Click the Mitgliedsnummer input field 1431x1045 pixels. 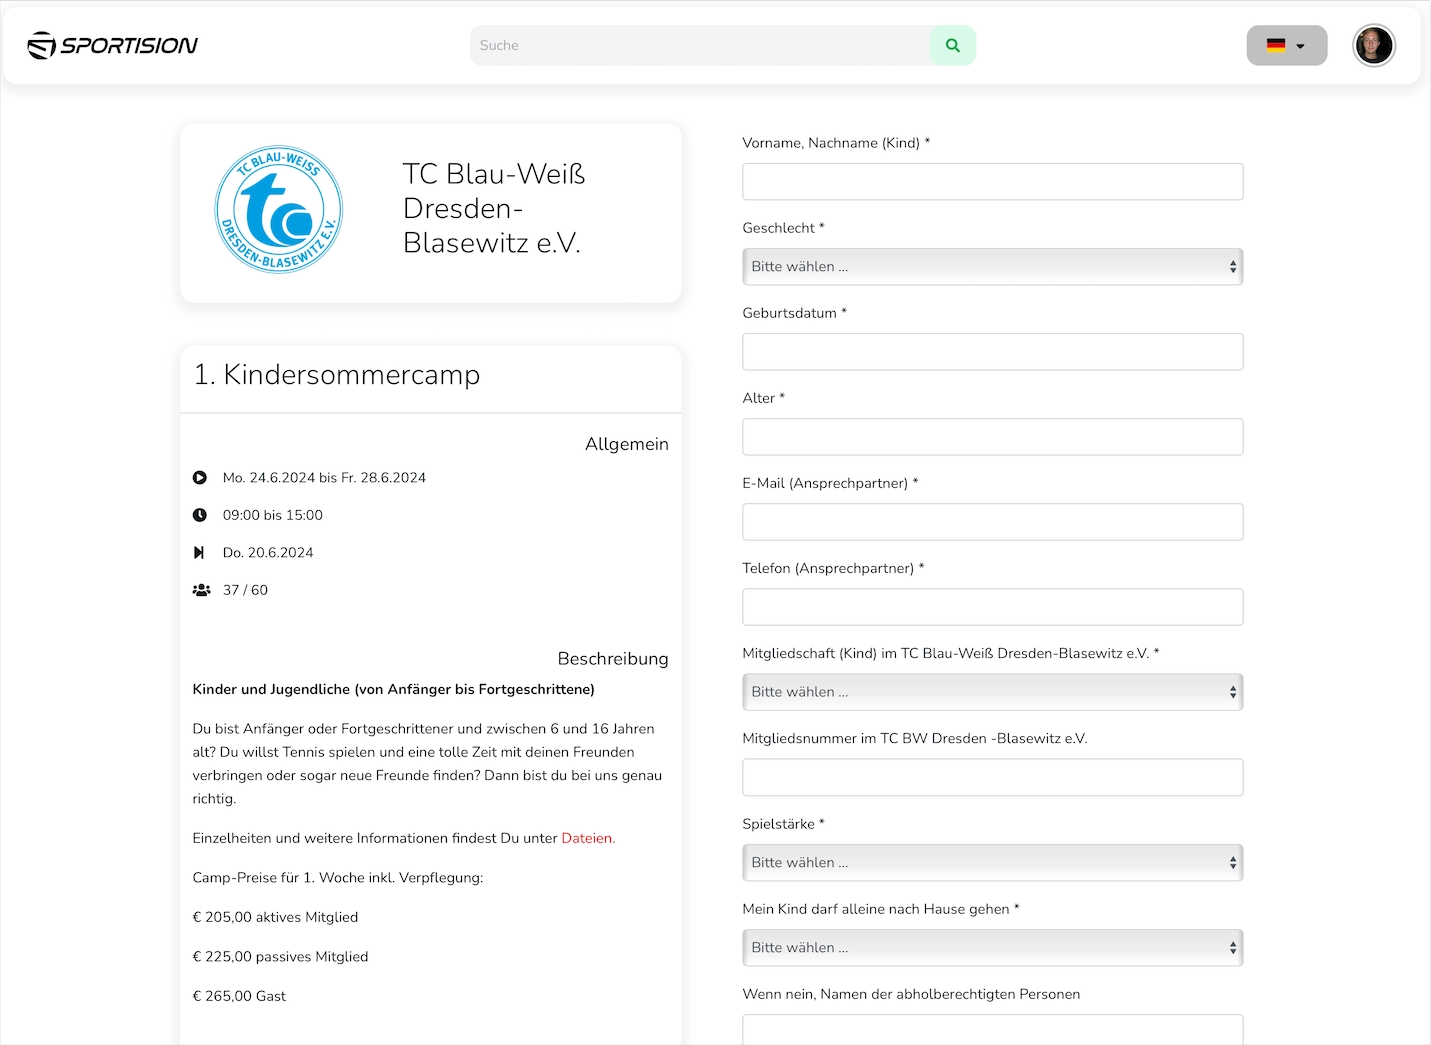click(992, 778)
